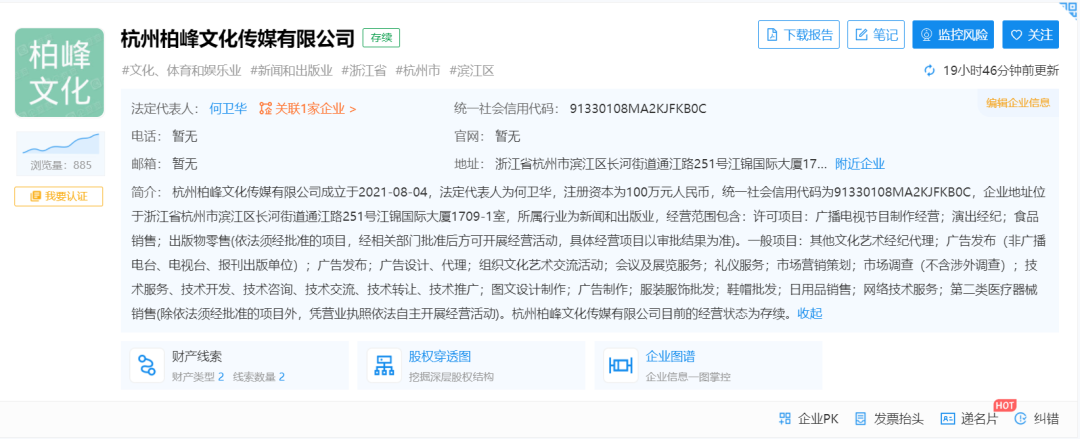Viewport: 1080px width, 439px height.
Task: Click the 企业图谱 panel icon
Action: [x=622, y=365]
